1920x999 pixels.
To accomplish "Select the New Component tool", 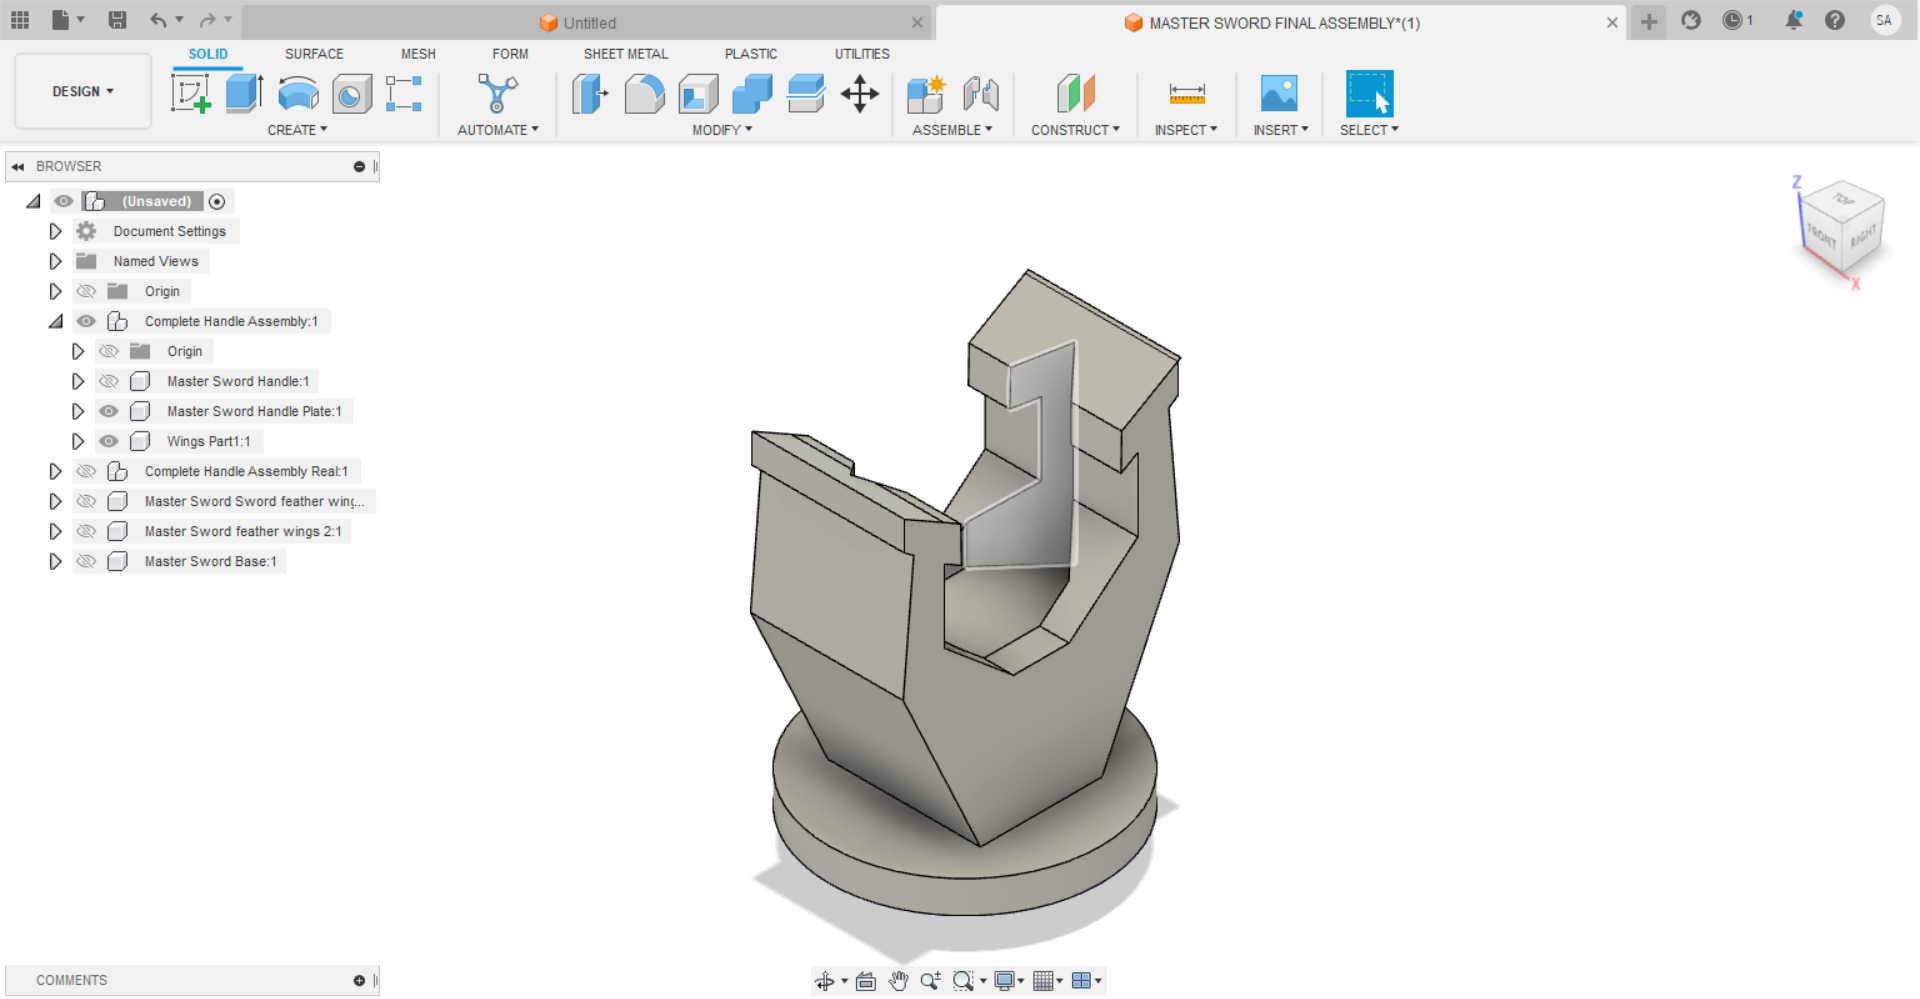I will coord(926,94).
